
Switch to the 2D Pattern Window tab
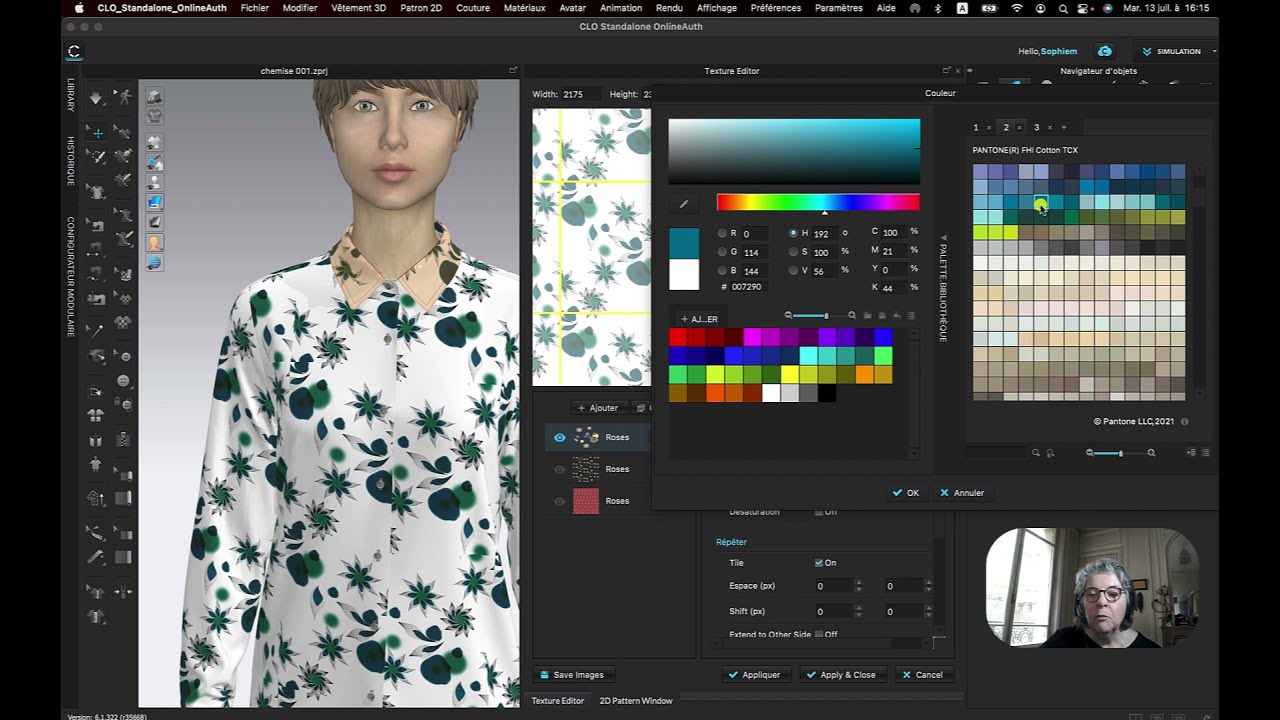(636, 701)
